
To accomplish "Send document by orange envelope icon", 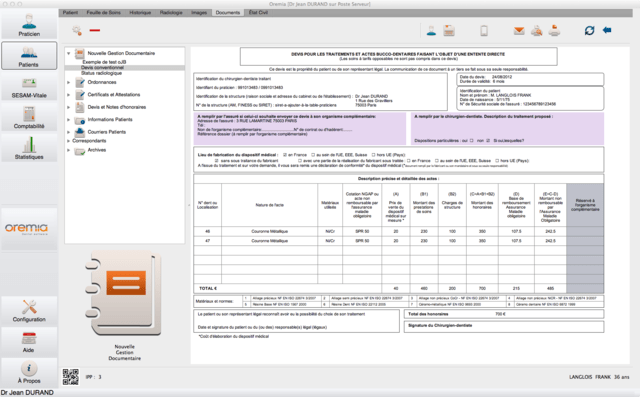I will click(x=519, y=31).
